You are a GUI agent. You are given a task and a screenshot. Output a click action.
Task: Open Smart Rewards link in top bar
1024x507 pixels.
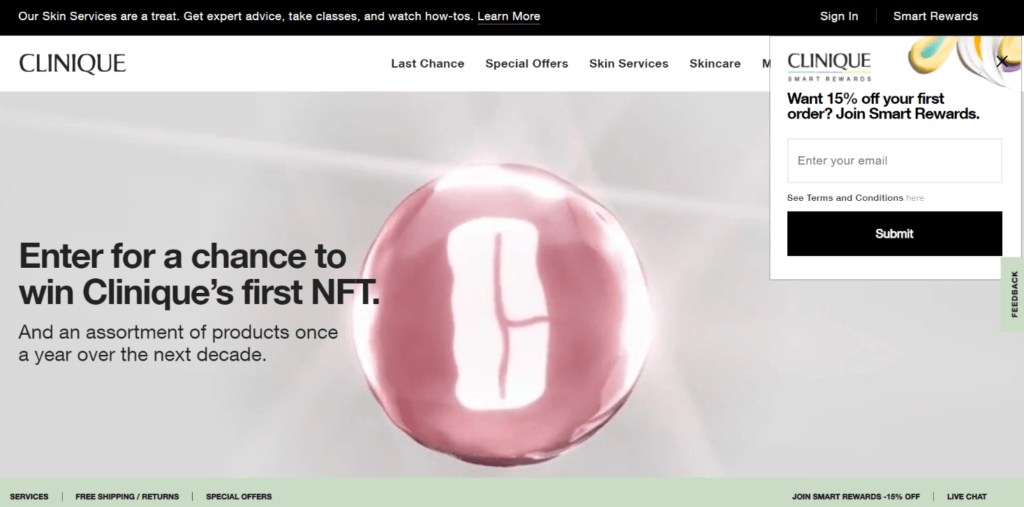coord(935,16)
